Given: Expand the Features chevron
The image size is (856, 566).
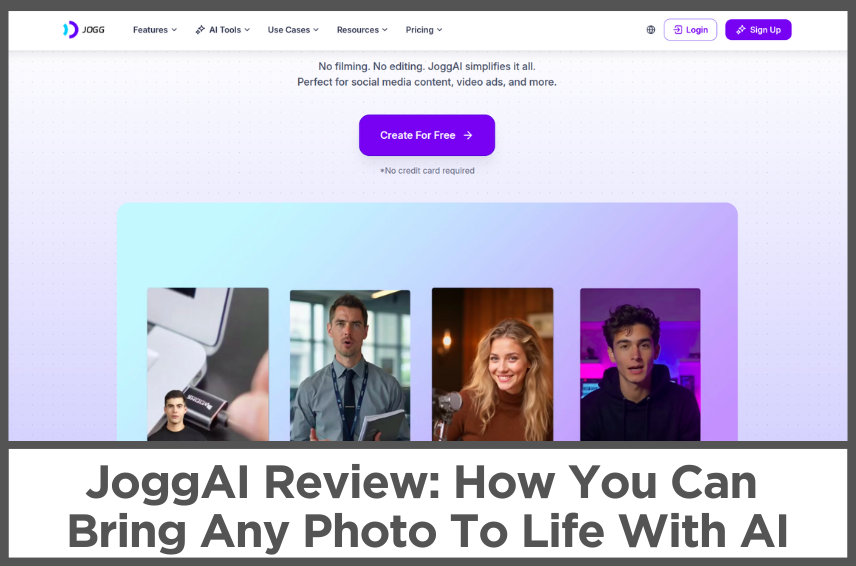Looking at the screenshot, I should (x=174, y=30).
